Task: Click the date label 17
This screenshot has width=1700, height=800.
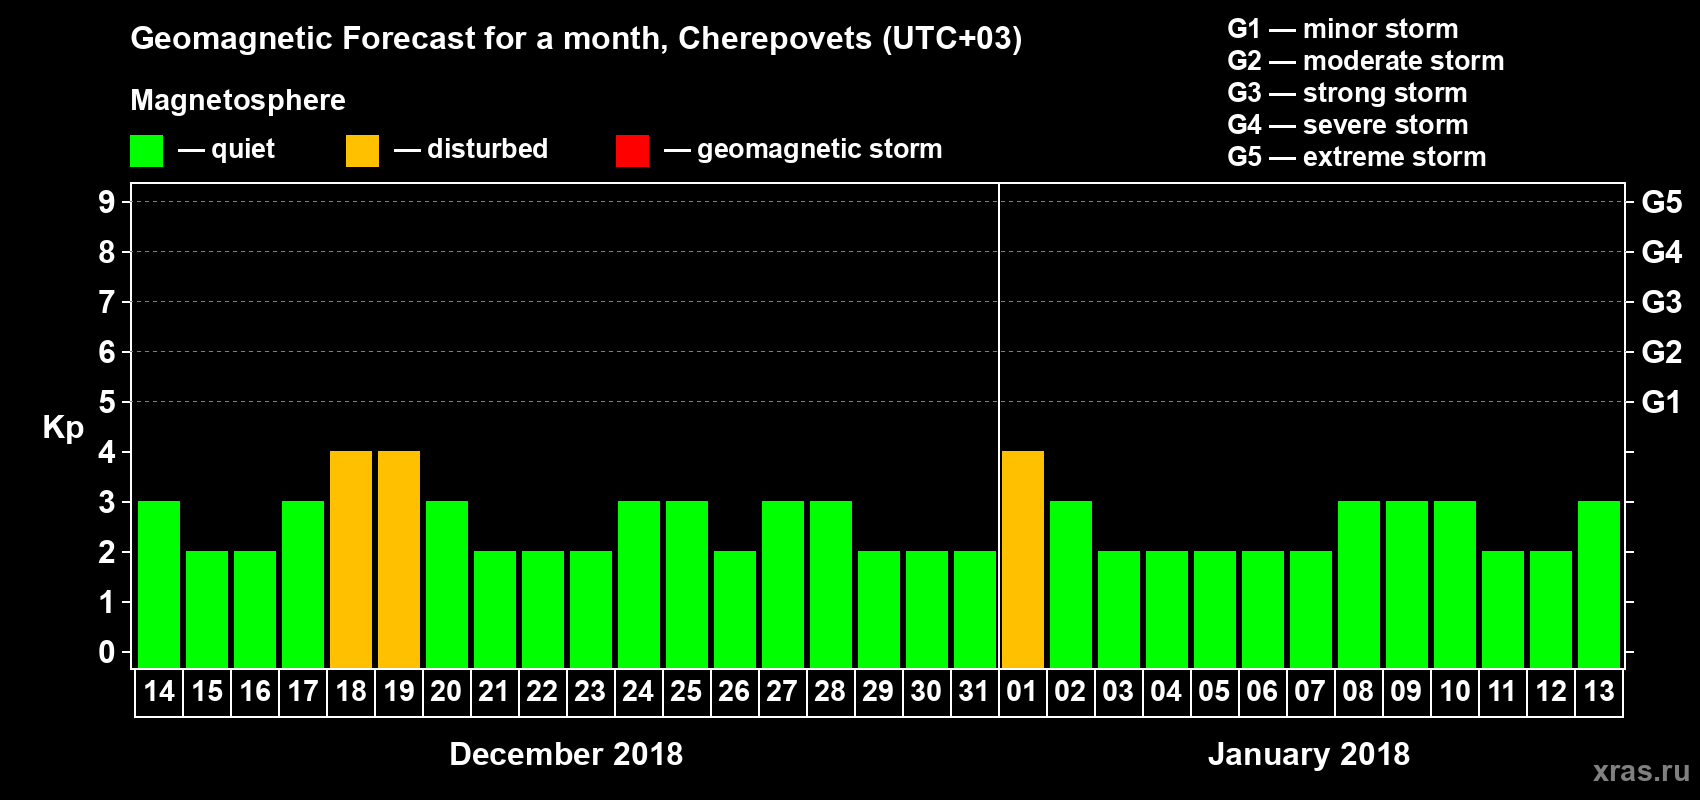Action: (x=303, y=691)
